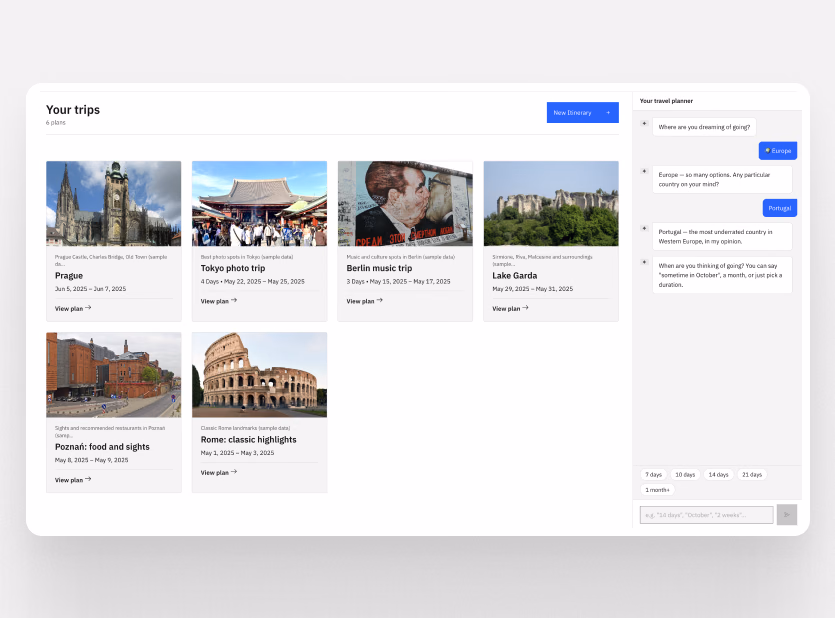Click assistant icon beside 'Europe — so many options'

pyautogui.click(x=644, y=171)
